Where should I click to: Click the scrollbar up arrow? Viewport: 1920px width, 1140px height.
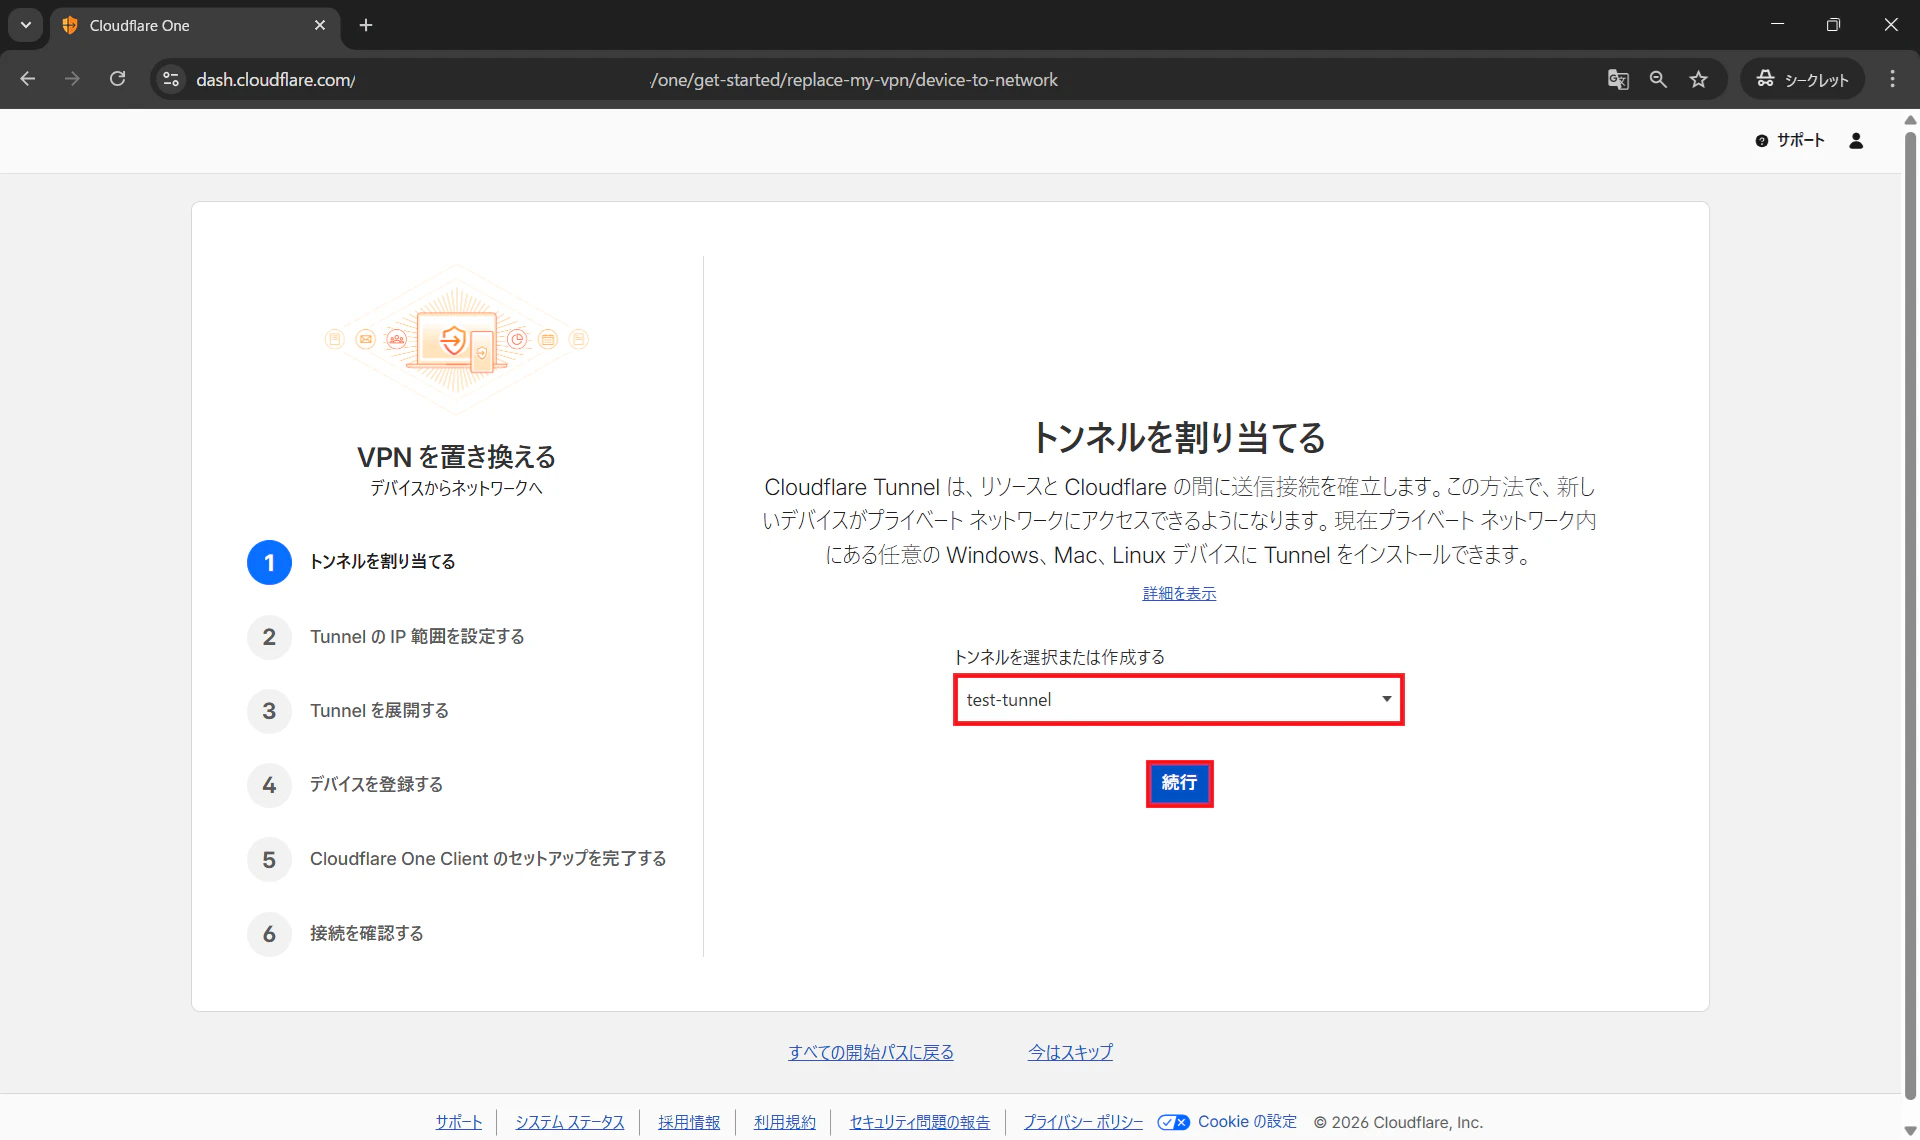pos(1910,120)
